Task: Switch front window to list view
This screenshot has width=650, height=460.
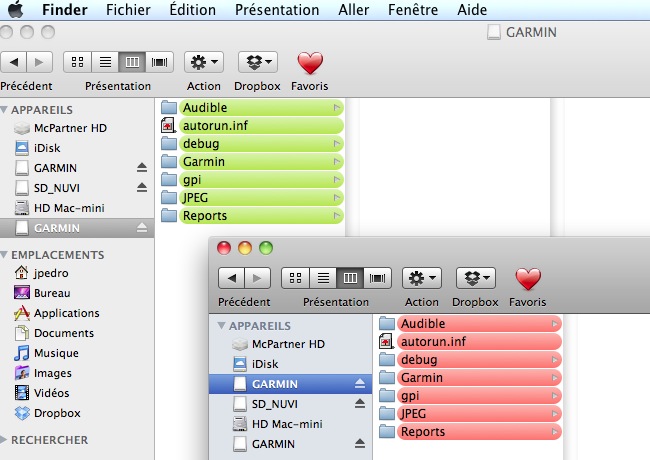Action: (x=323, y=278)
